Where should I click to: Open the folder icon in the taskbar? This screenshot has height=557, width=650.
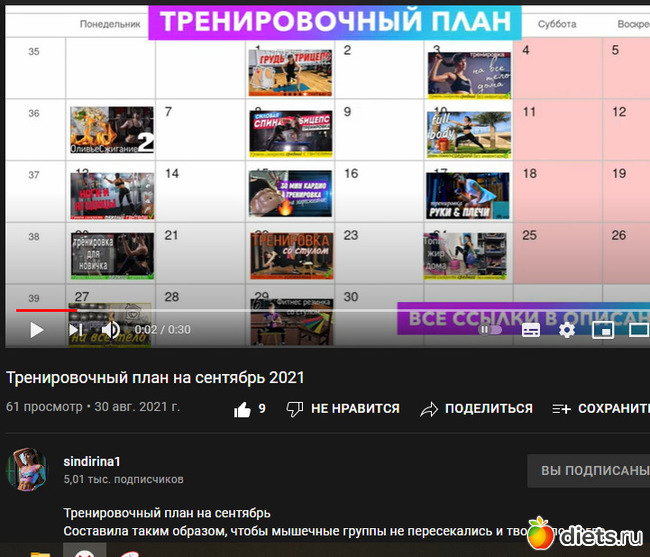41,551
